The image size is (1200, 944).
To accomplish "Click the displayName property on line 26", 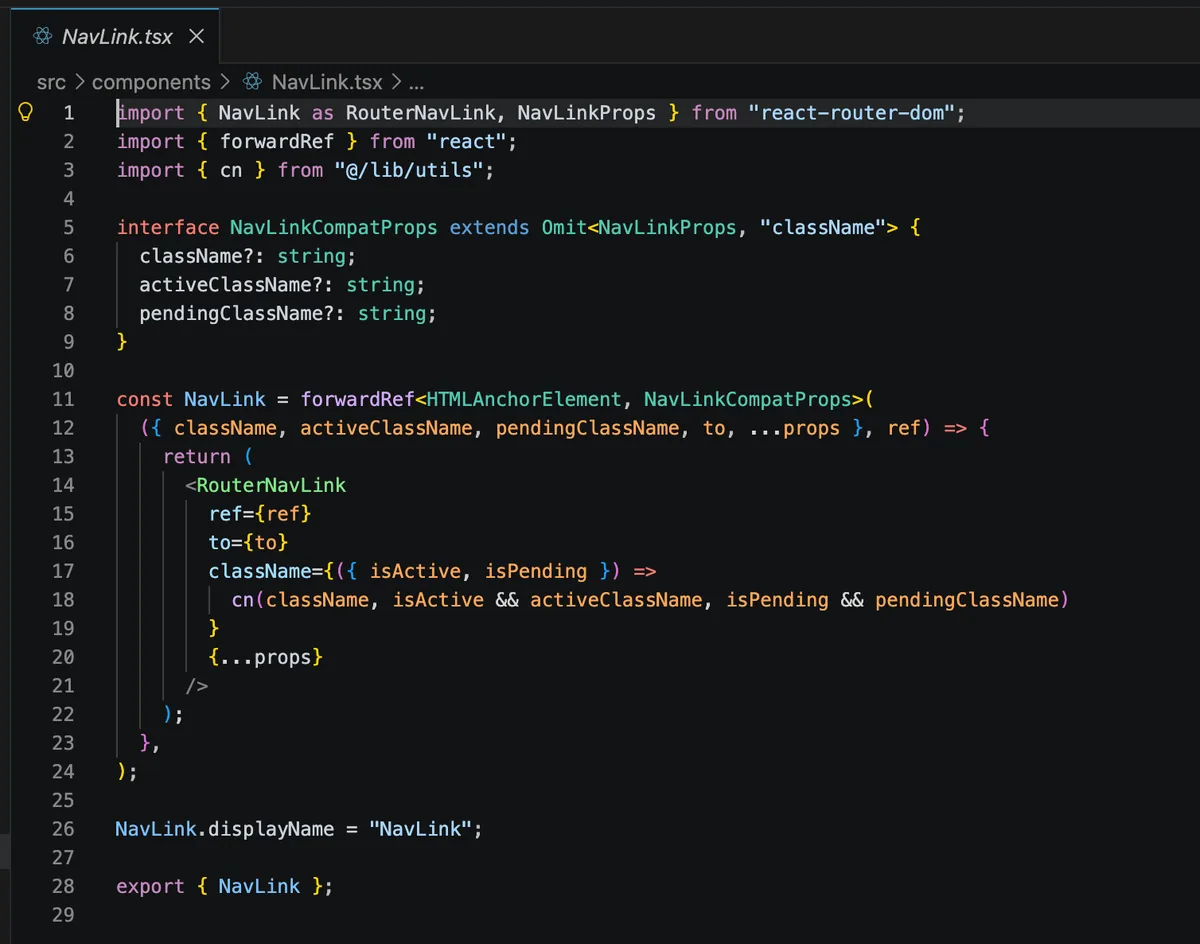I will coord(271,829).
